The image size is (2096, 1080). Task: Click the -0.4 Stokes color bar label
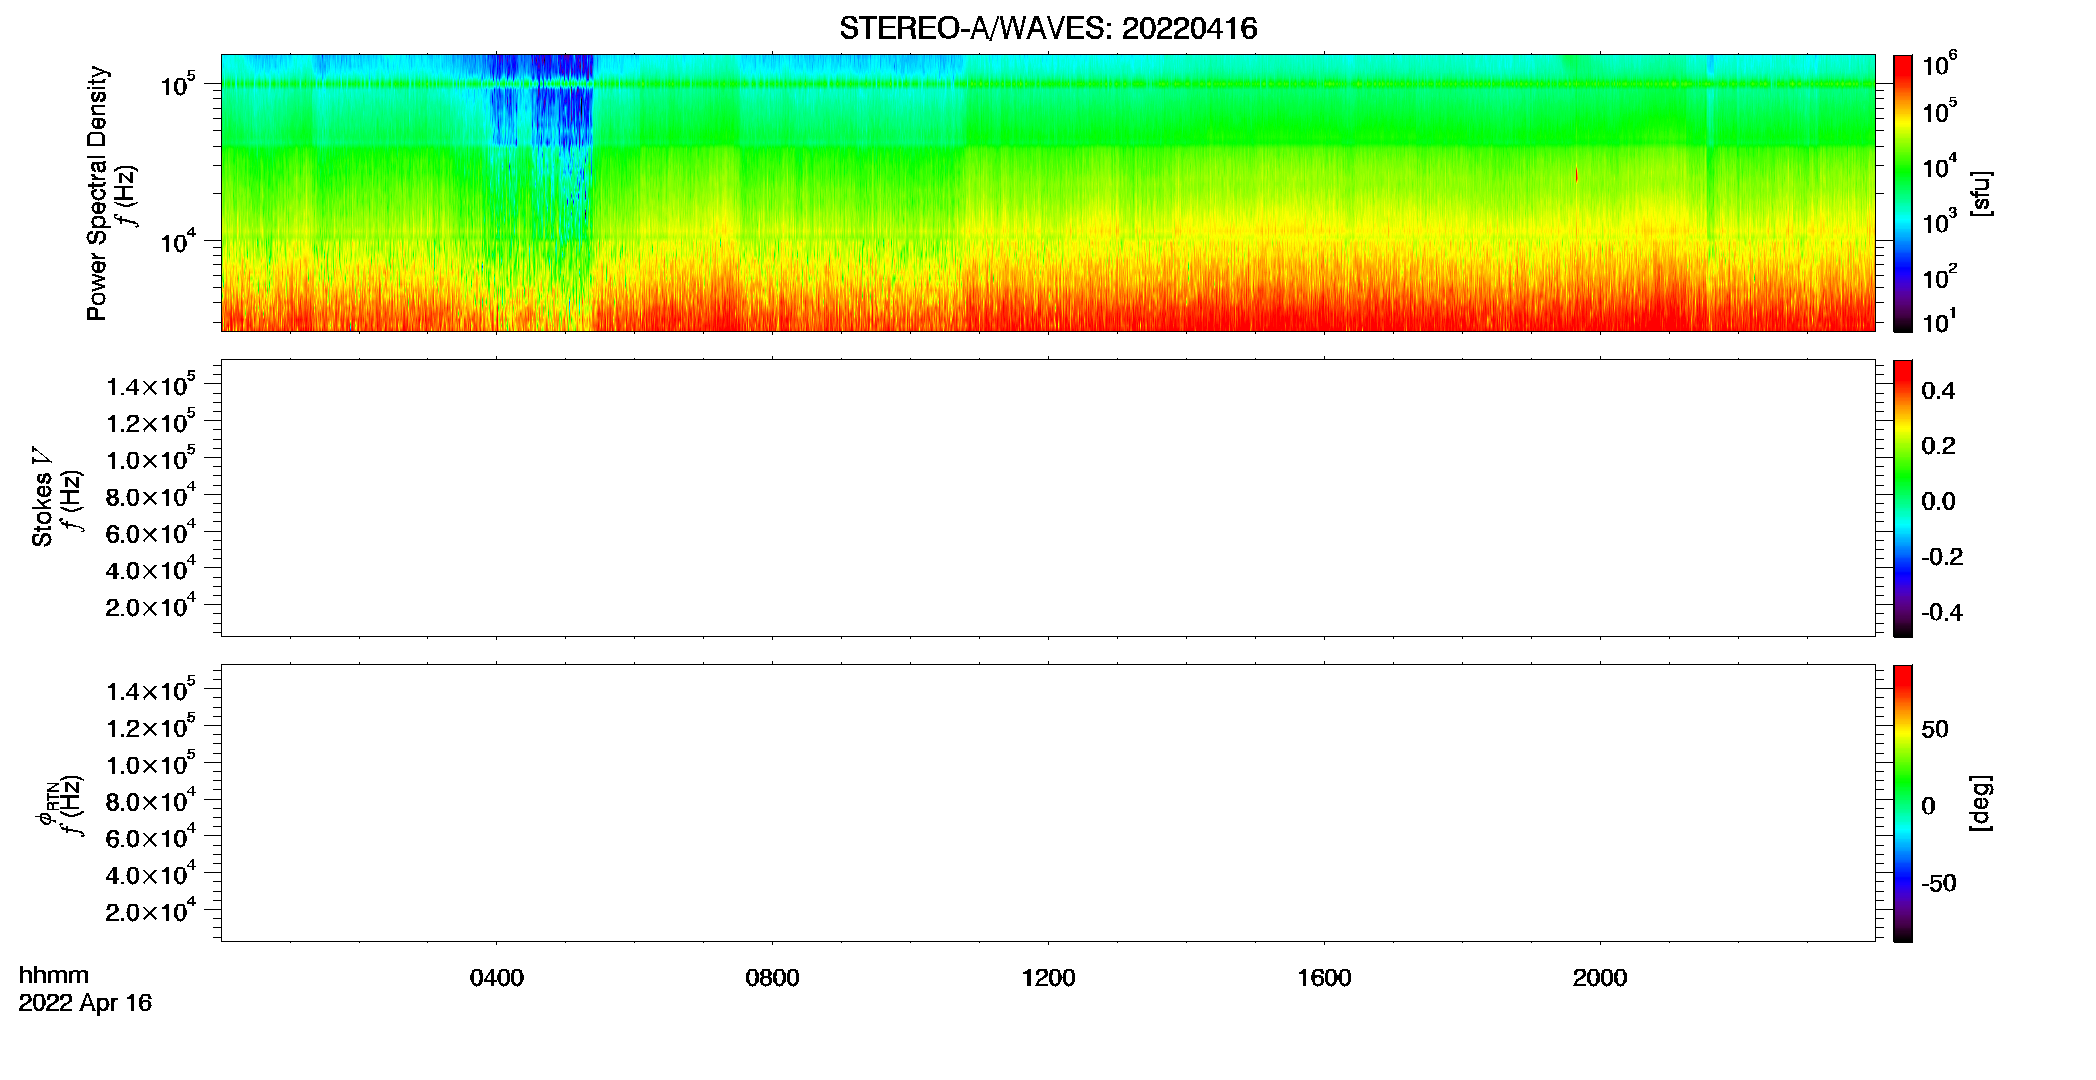click(1942, 612)
